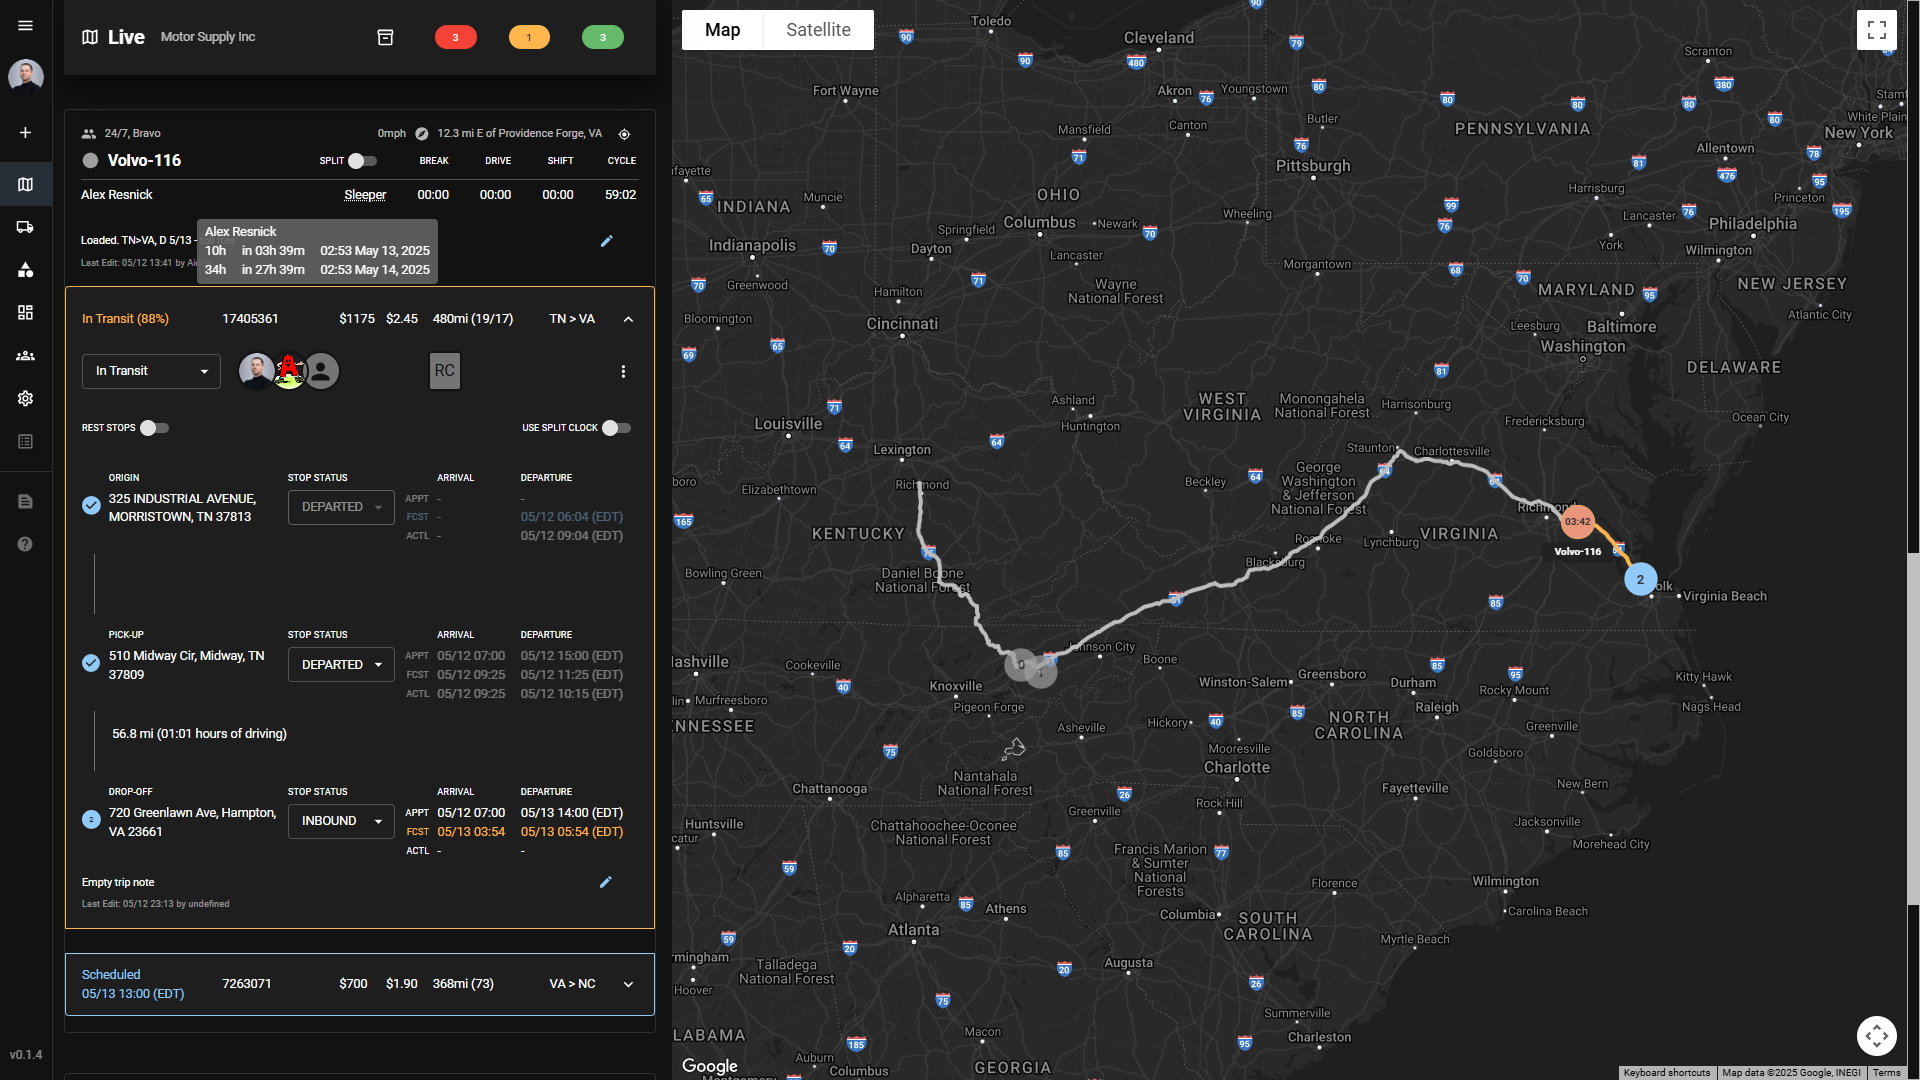Open the truck fleet sidebar icon
The width and height of the screenshot is (1920, 1080).
(25, 227)
